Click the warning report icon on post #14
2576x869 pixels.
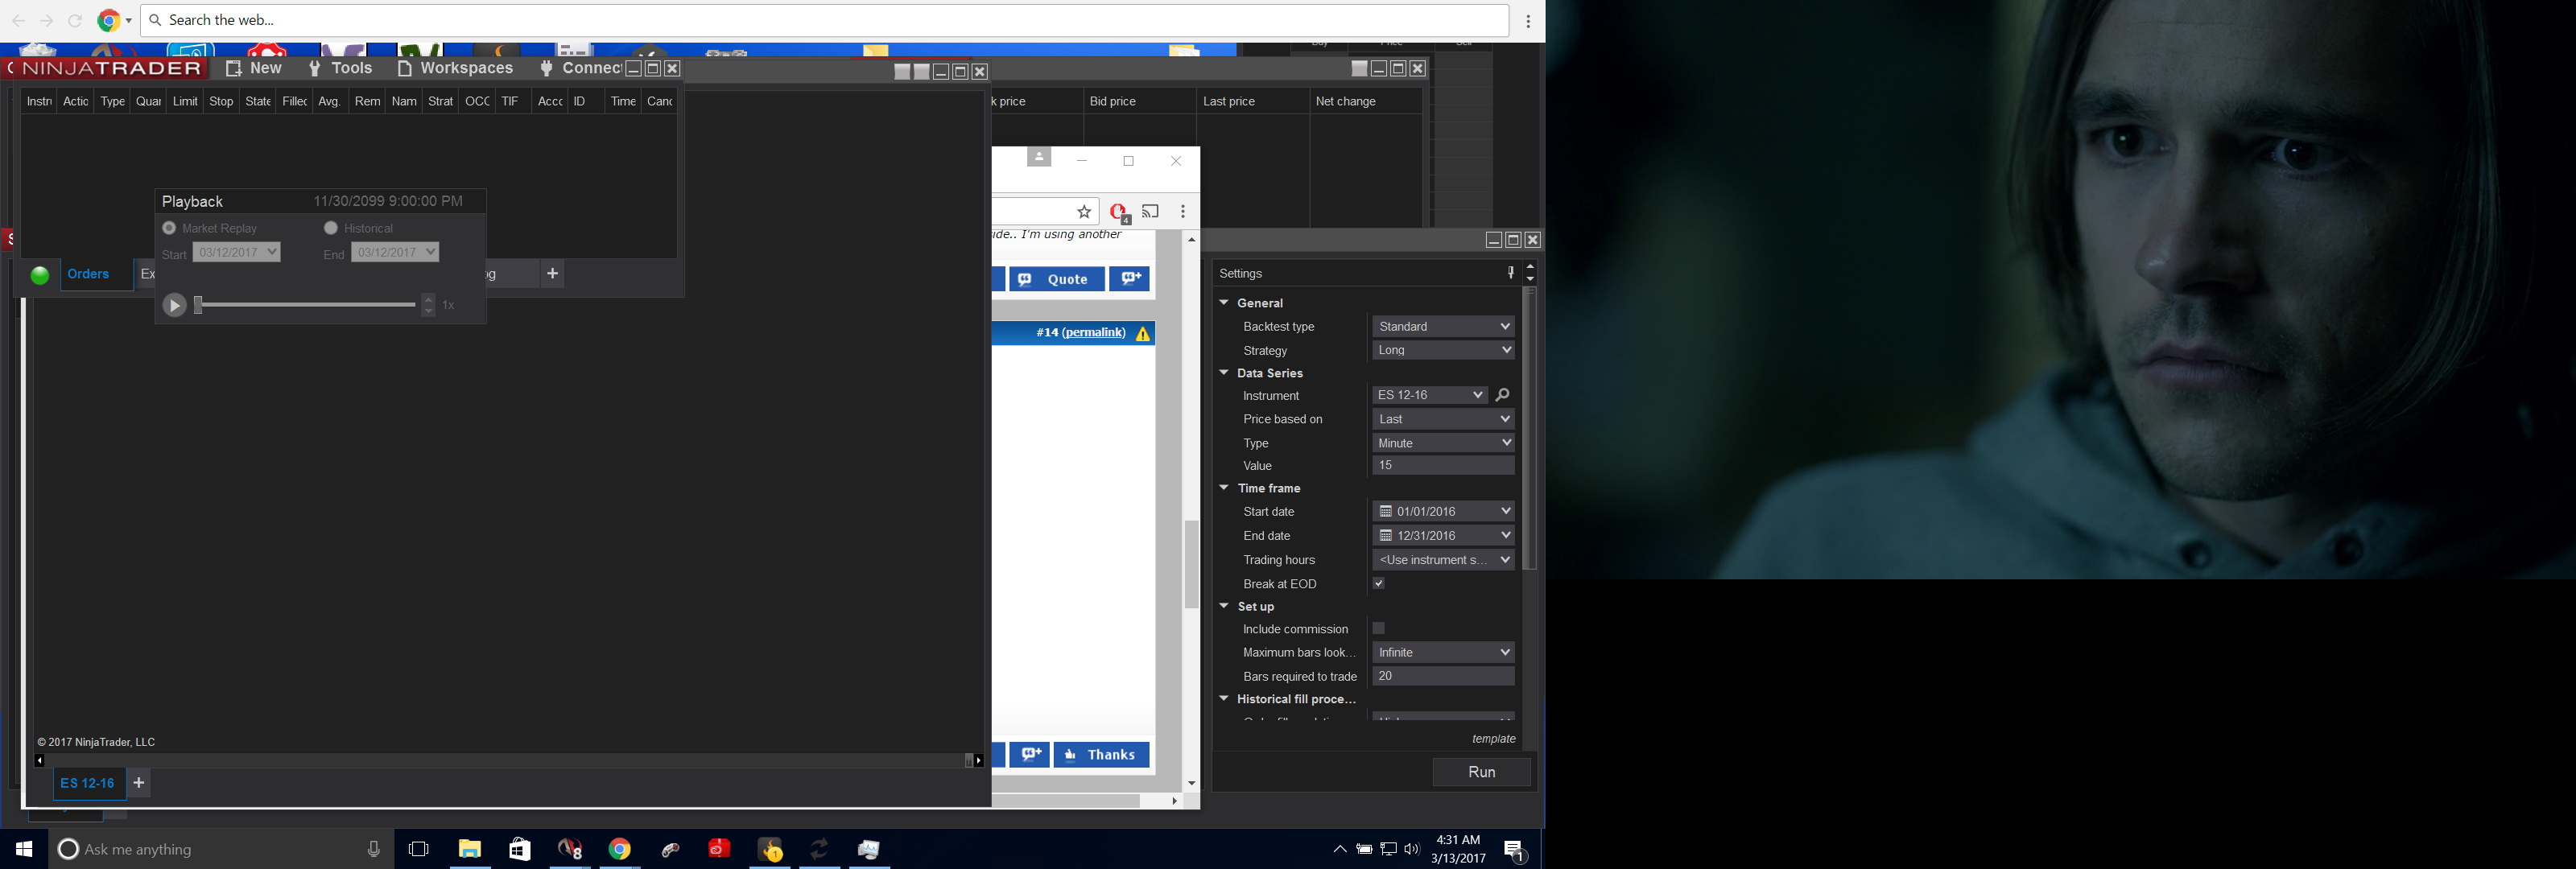pyautogui.click(x=1143, y=333)
